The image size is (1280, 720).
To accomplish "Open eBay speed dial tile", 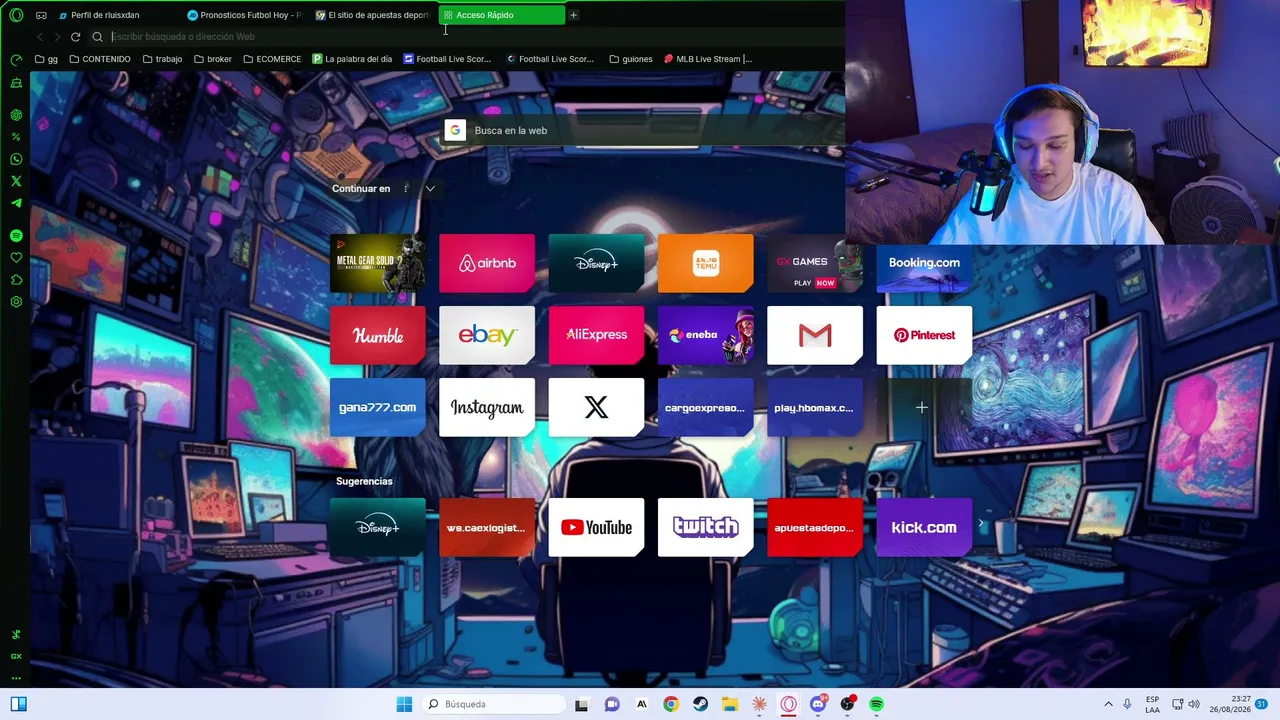I will 487,335.
